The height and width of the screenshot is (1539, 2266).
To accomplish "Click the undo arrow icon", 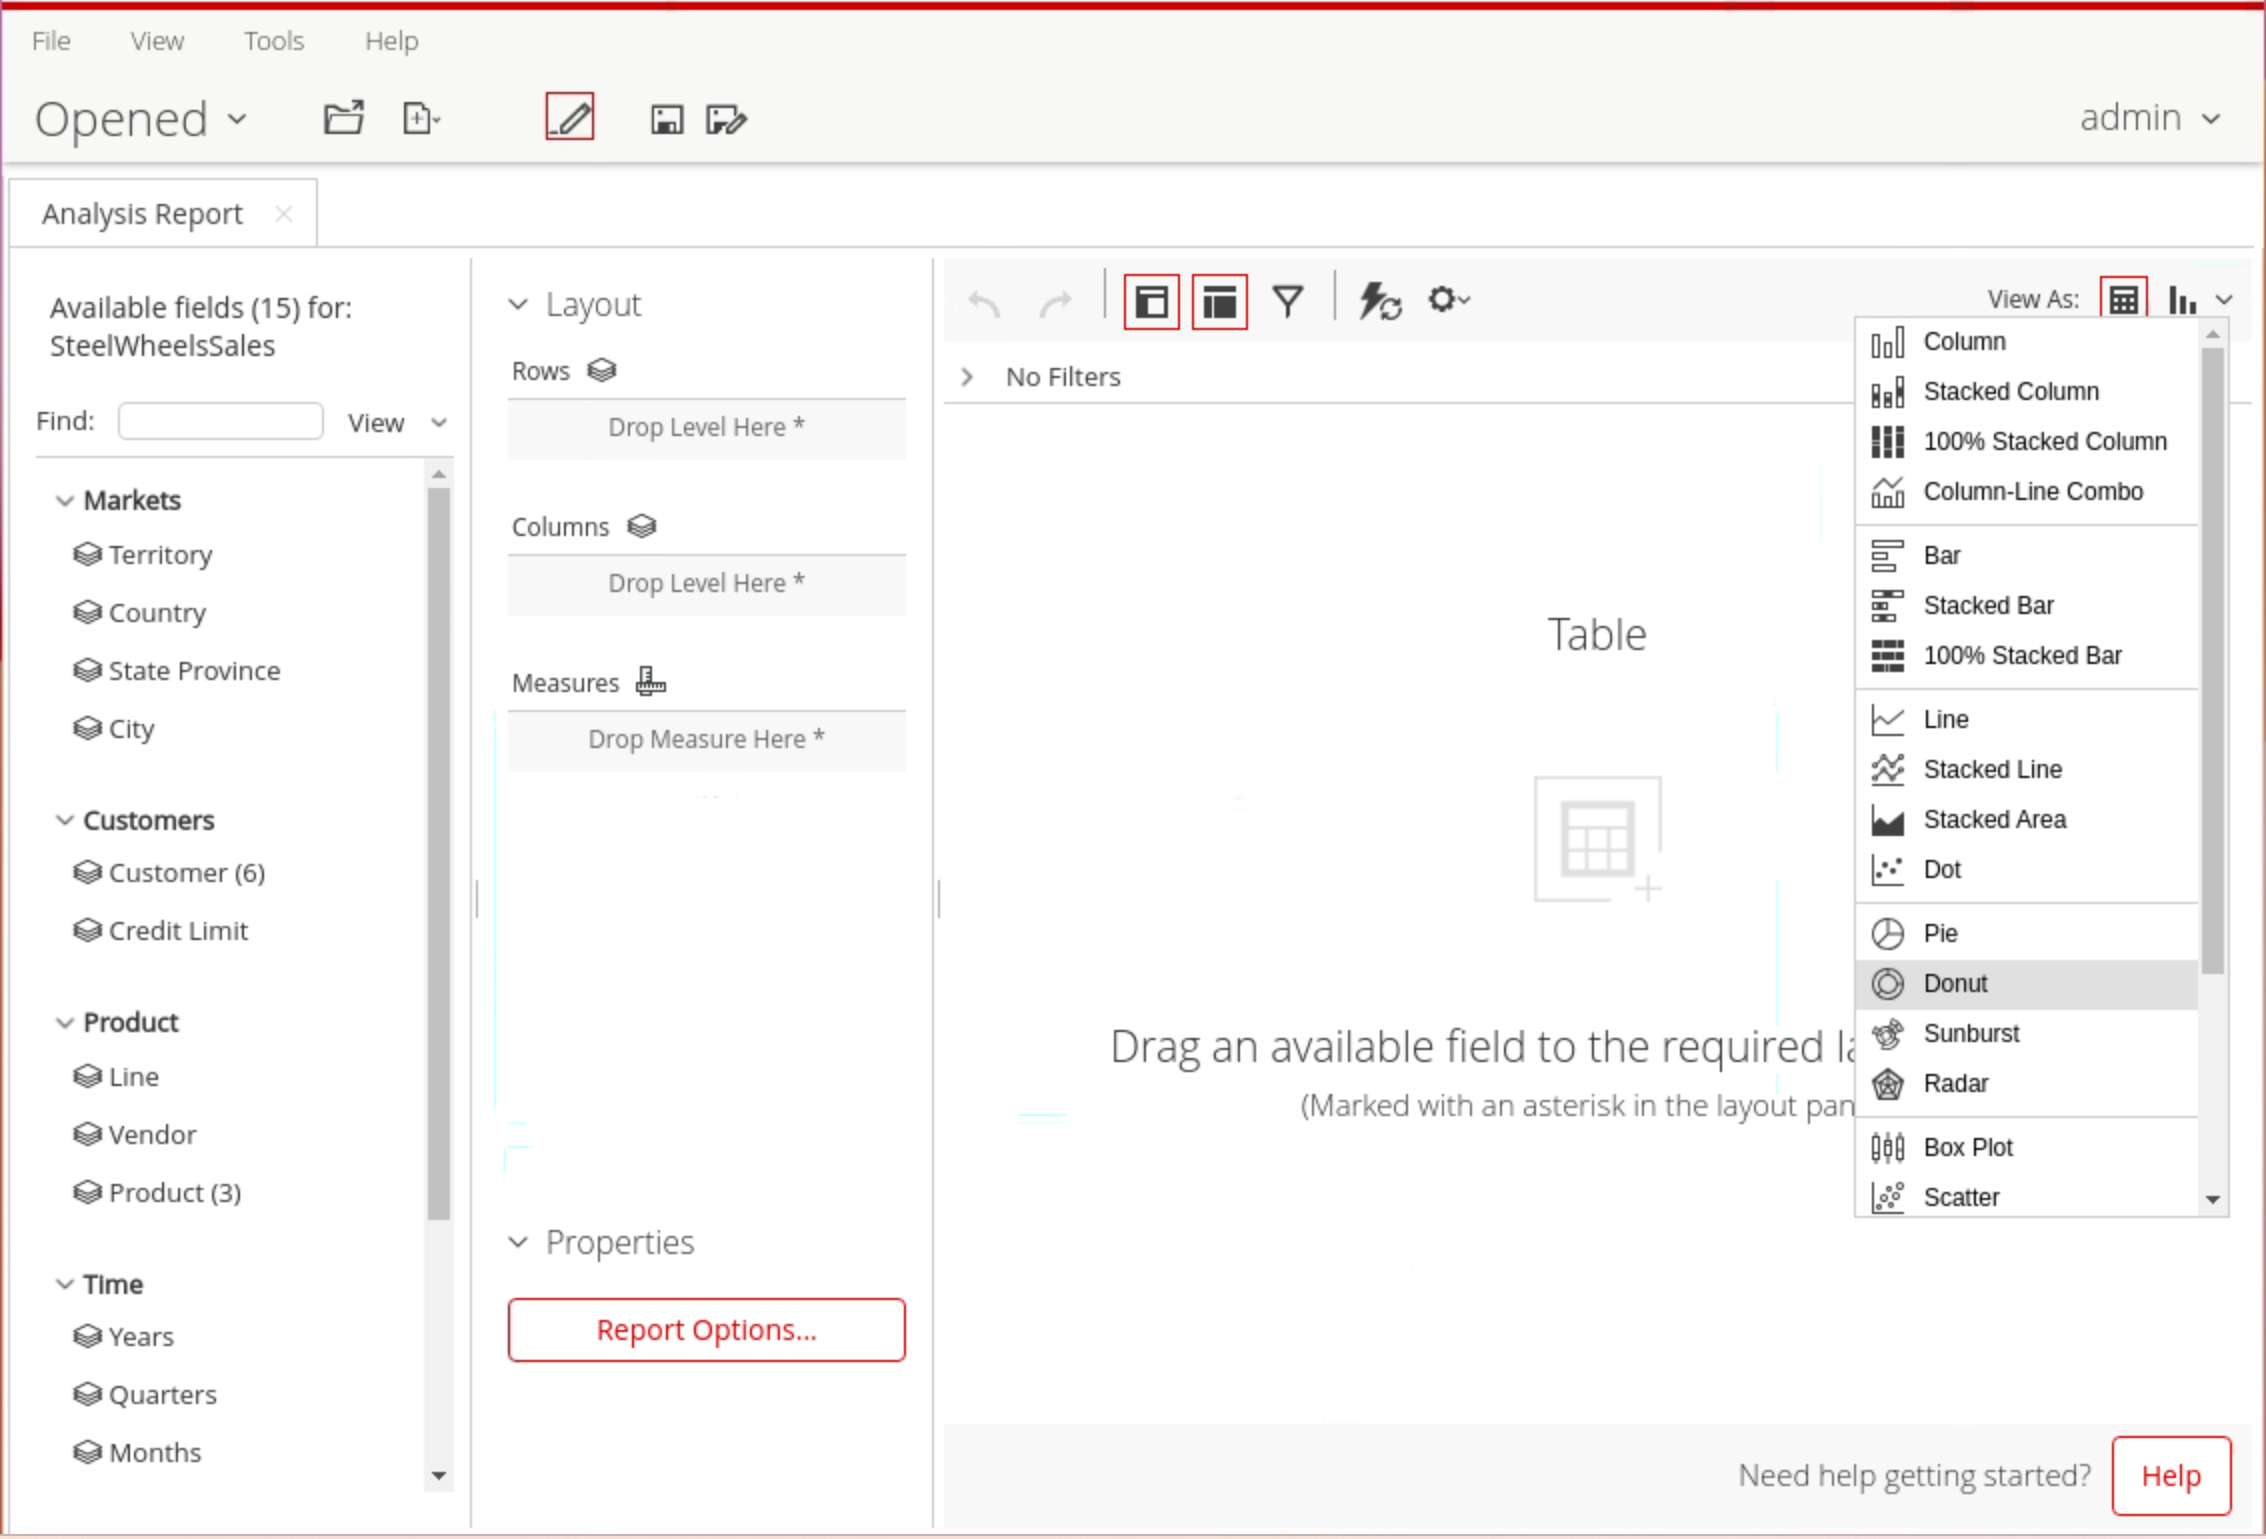I will 985,303.
